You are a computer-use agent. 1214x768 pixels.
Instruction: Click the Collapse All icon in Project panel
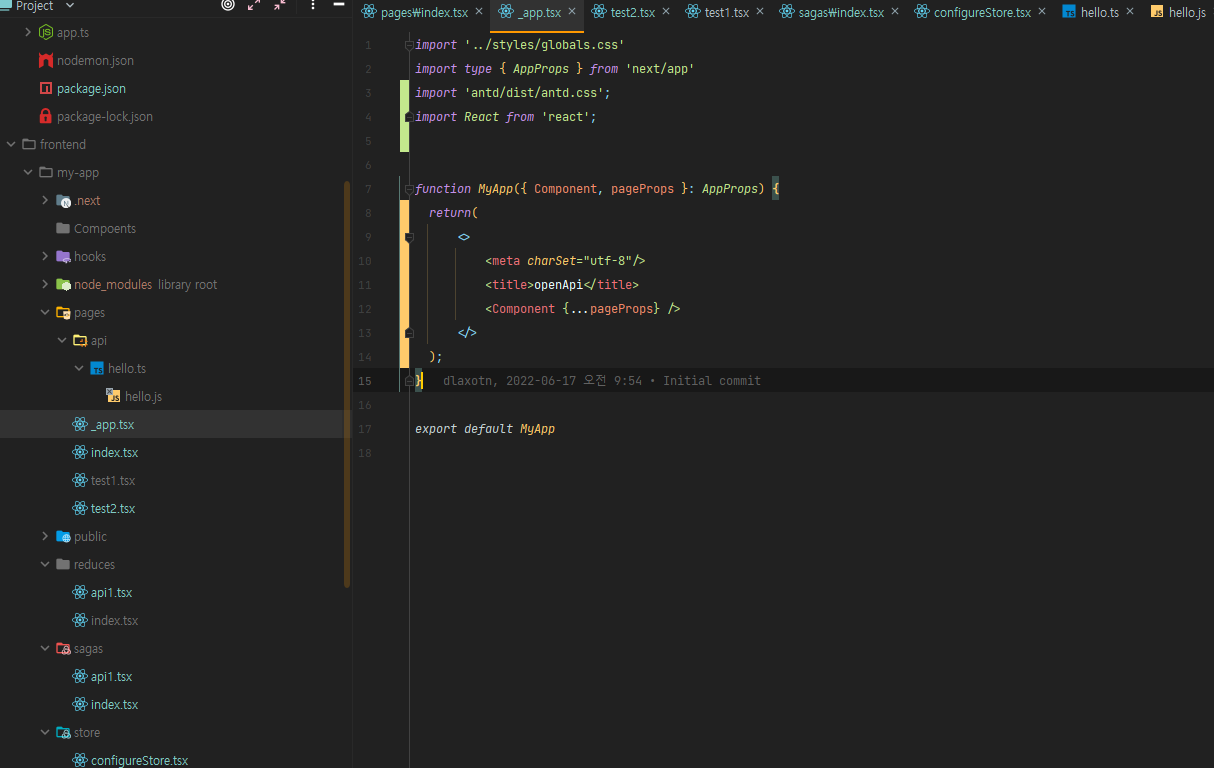pyautogui.click(x=280, y=5)
